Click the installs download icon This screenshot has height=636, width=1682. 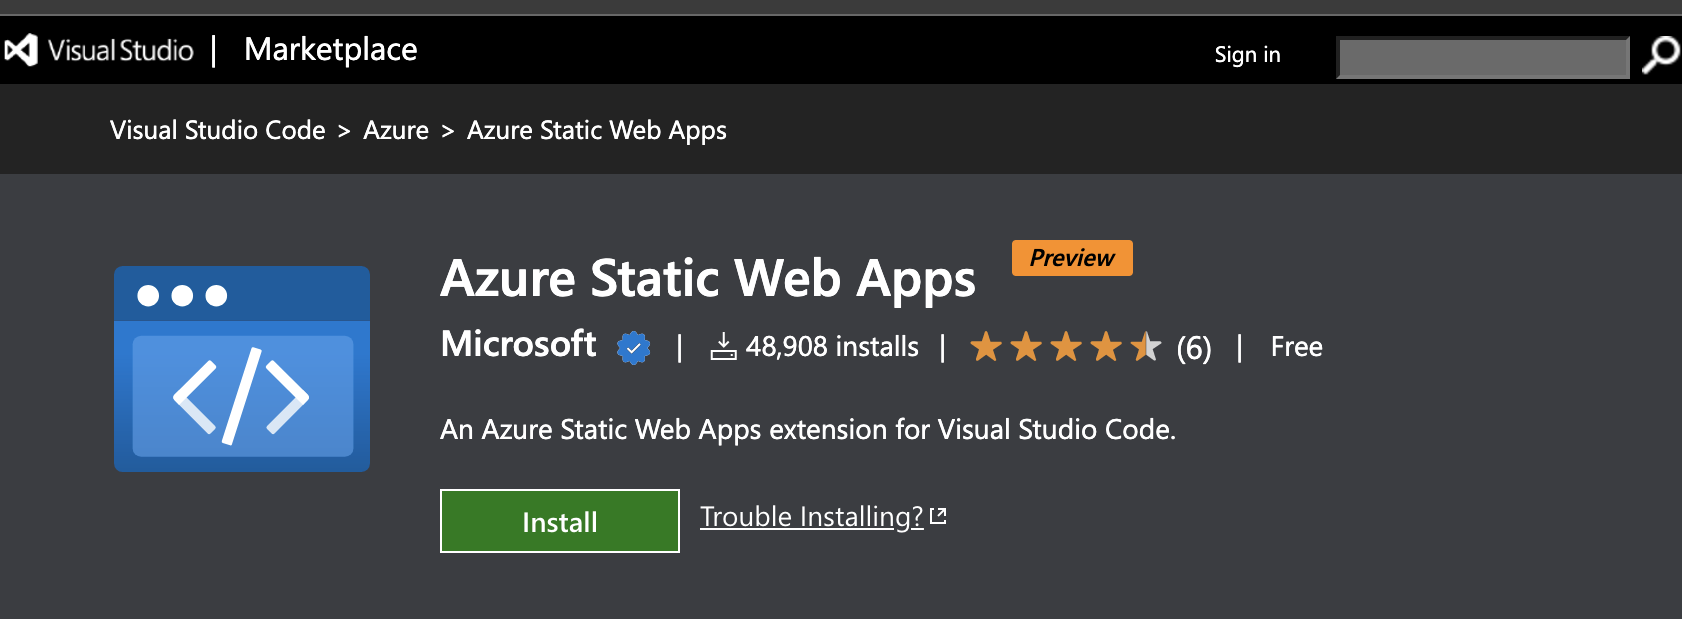tap(723, 347)
